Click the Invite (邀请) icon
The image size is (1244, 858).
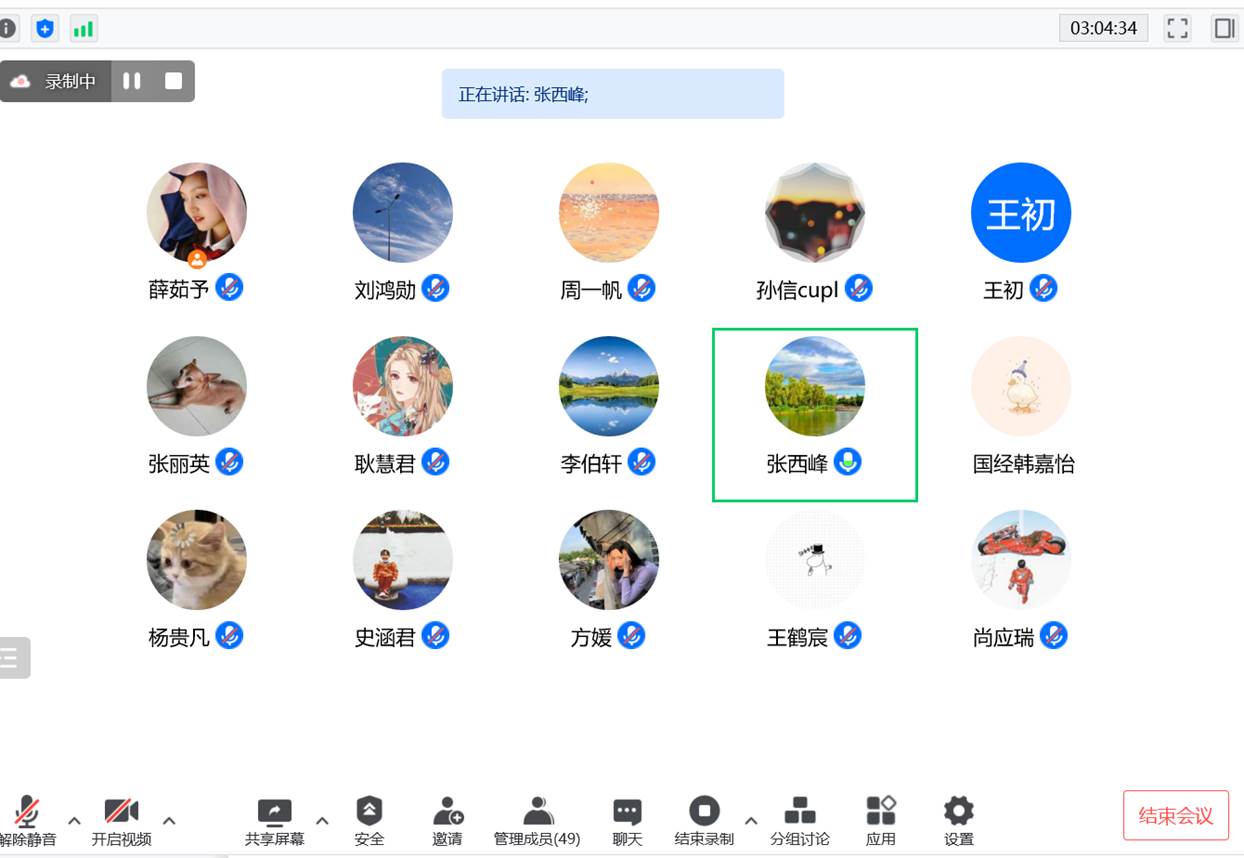click(447, 811)
